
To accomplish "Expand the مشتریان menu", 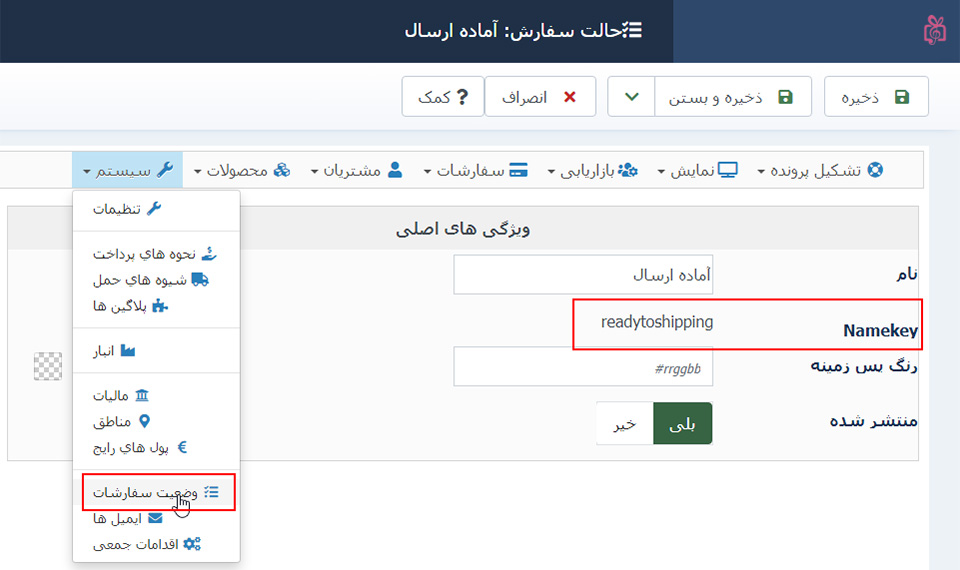I will [x=357, y=170].
